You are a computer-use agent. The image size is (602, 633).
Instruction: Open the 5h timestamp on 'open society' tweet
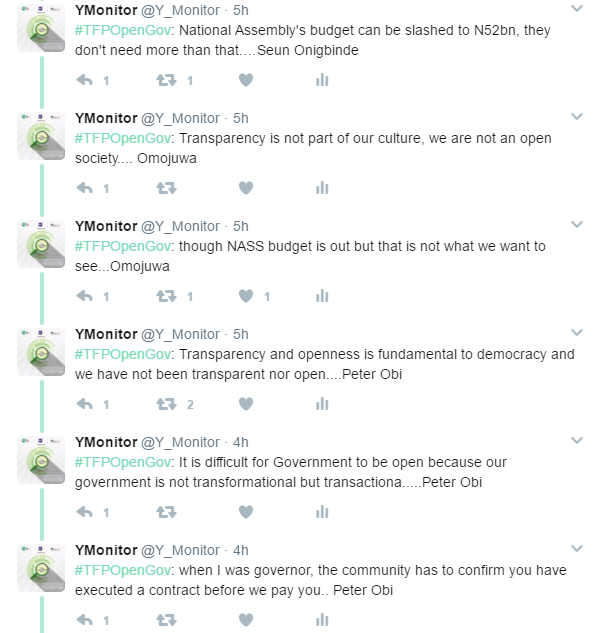pyautogui.click(x=240, y=118)
